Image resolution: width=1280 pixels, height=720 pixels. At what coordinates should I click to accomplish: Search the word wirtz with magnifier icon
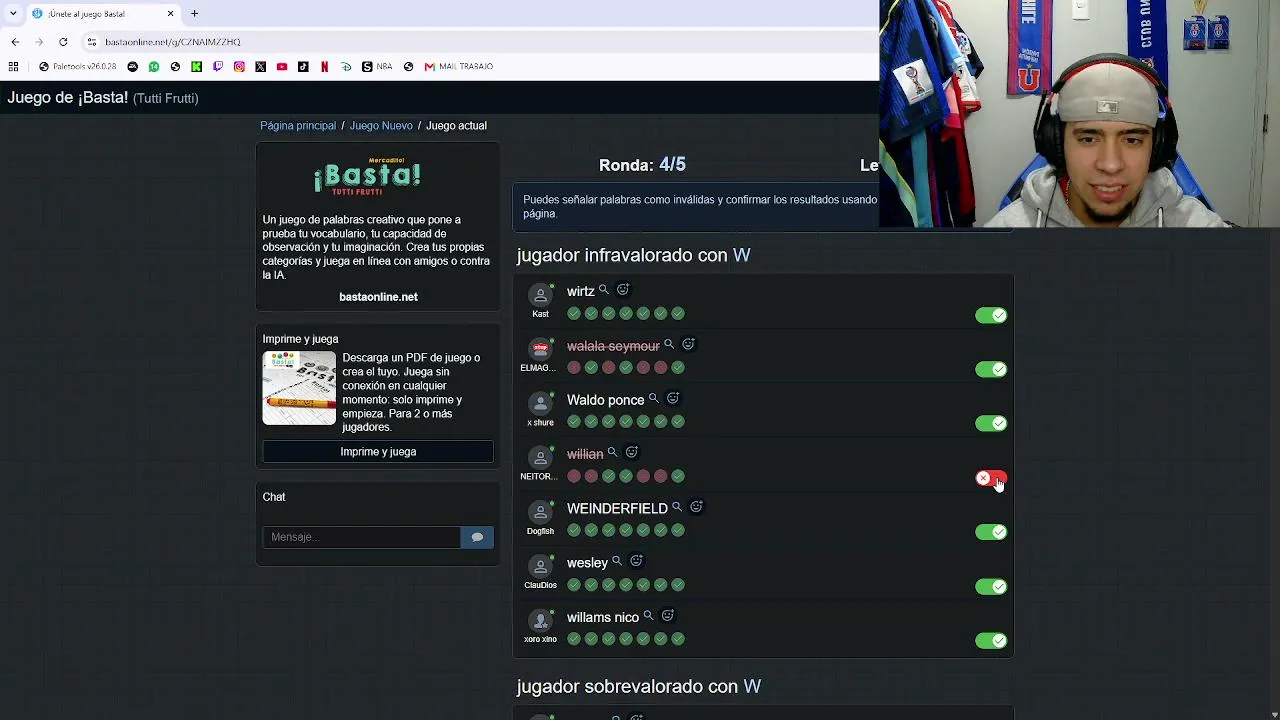coord(603,290)
